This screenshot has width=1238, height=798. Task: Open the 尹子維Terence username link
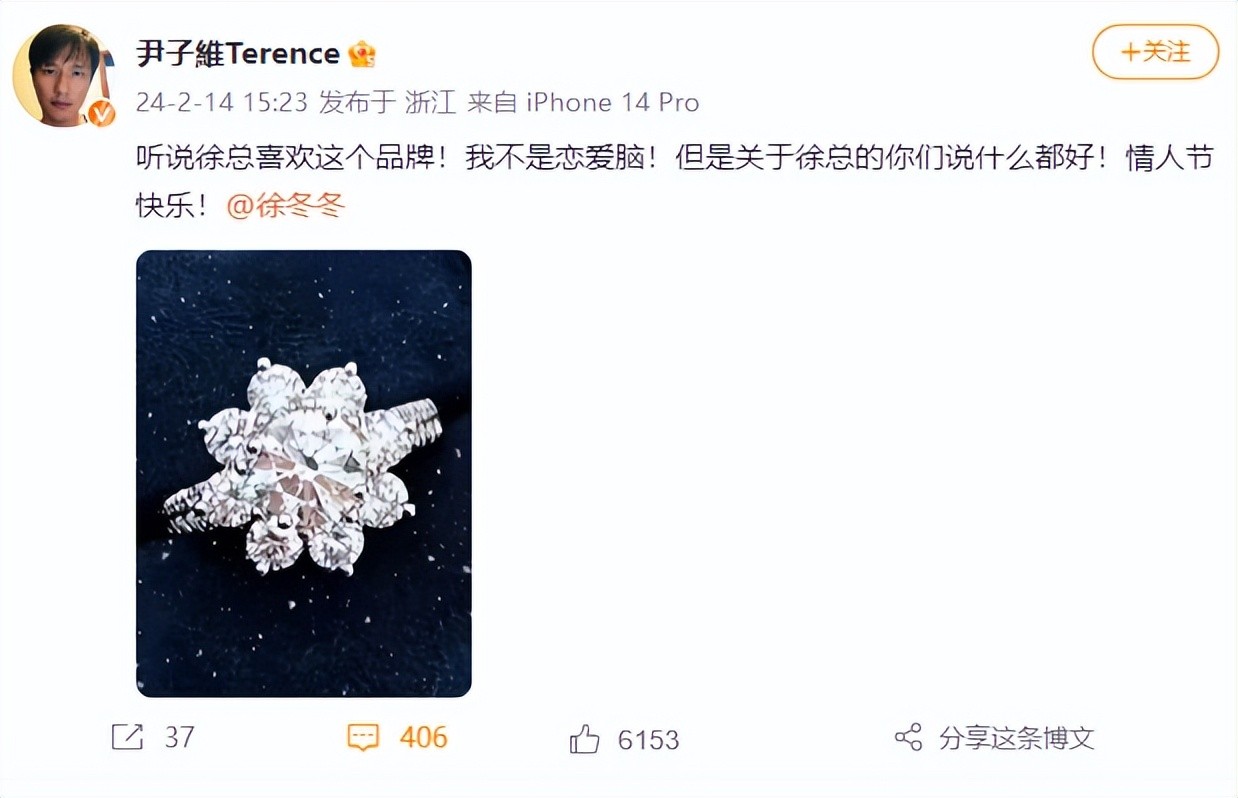coord(238,53)
